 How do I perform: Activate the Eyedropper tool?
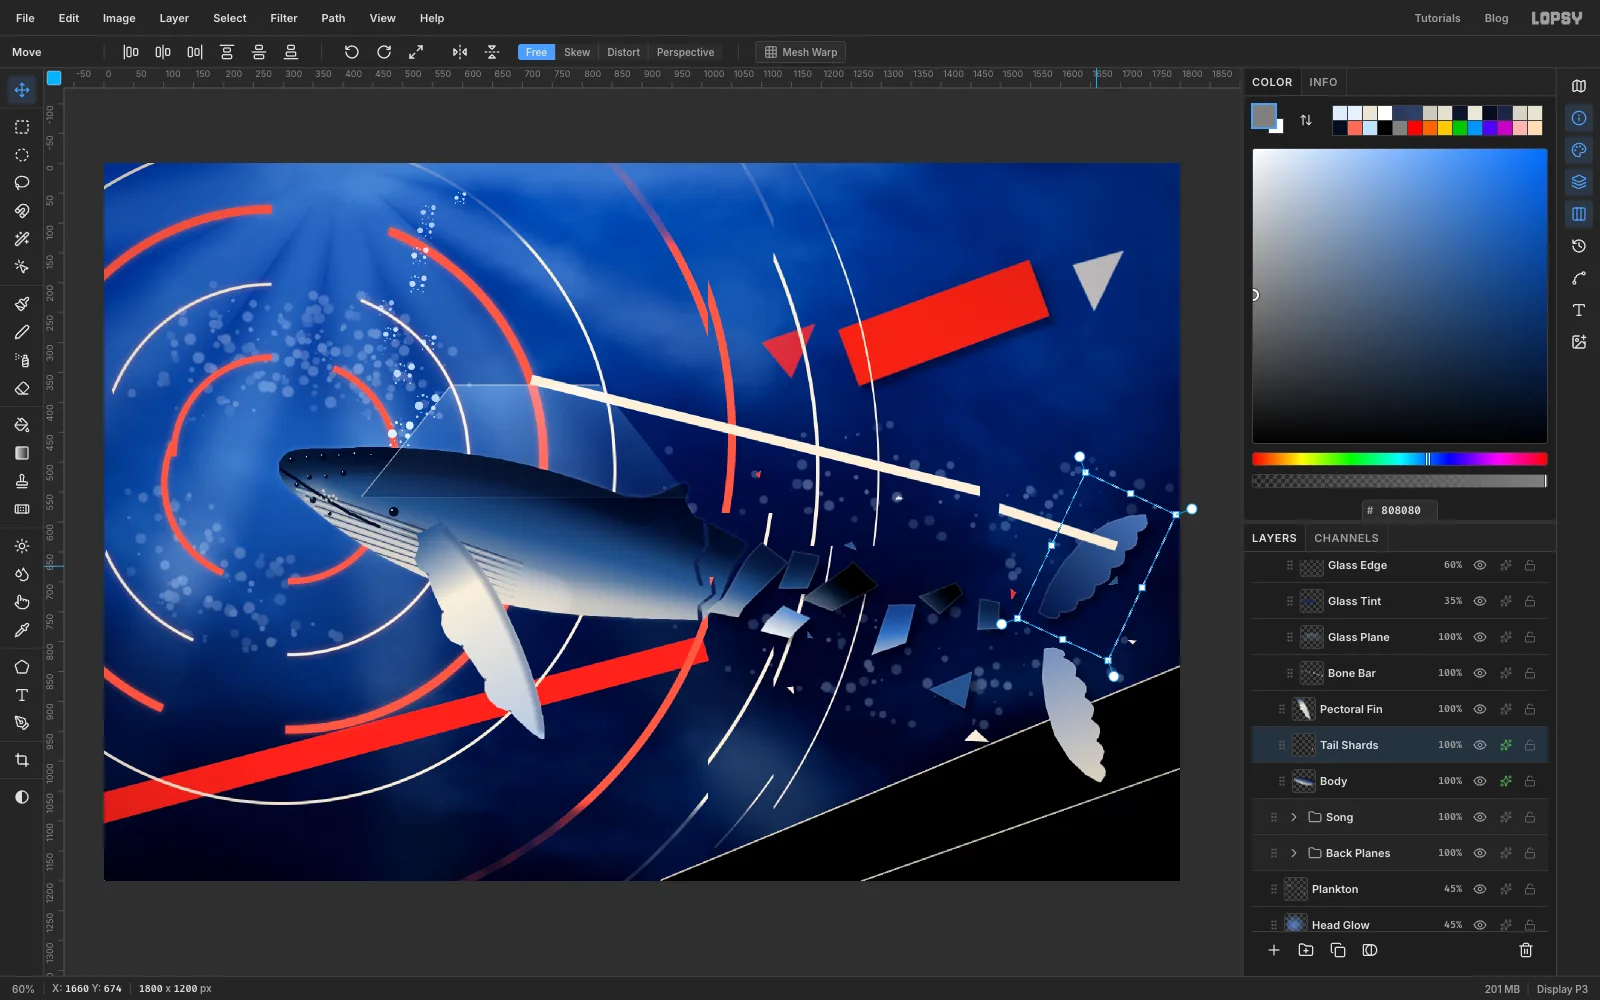pyautogui.click(x=22, y=630)
